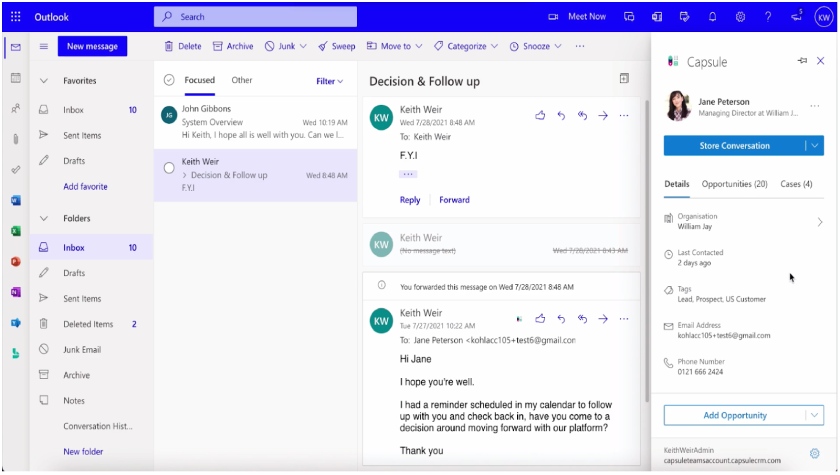Launch PowerPoint from the app rail

pyautogui.click(x=16, y=261)
